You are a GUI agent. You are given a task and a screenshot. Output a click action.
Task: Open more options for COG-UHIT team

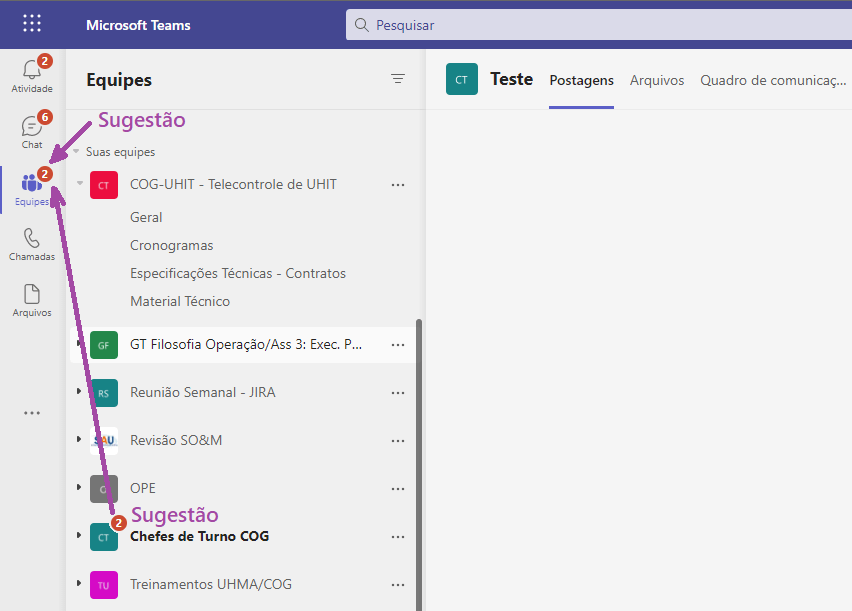(398, 185)
